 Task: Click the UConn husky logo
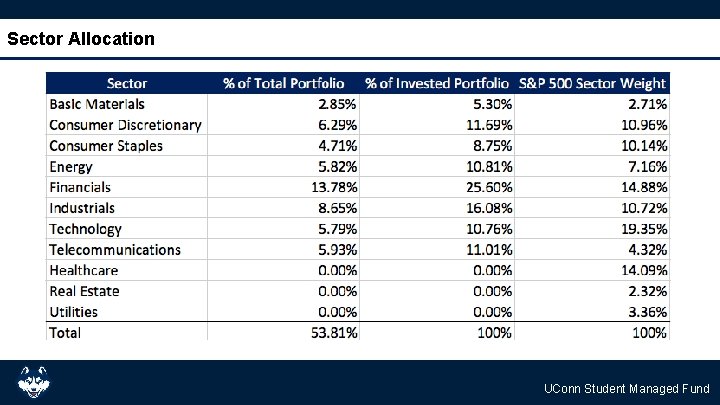pyautogui.click(x=34, y=382)
